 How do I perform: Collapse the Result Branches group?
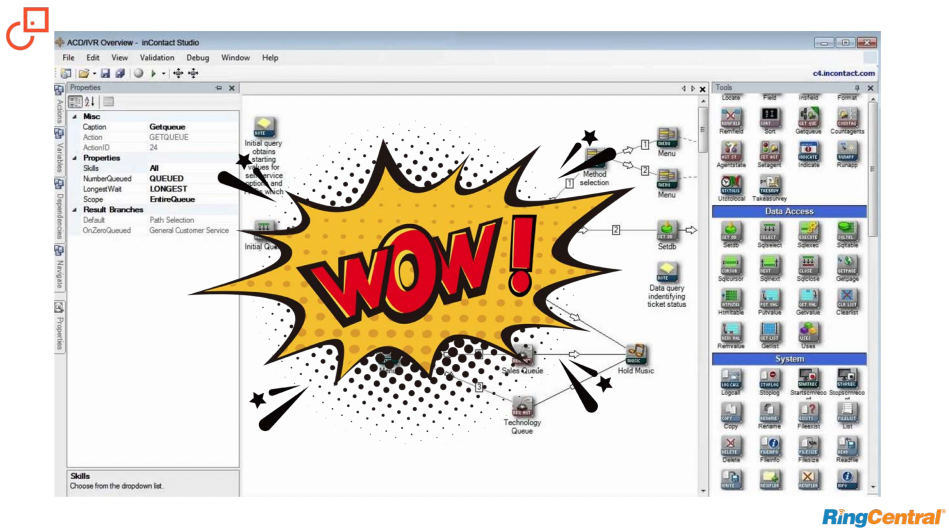point(75,210)
